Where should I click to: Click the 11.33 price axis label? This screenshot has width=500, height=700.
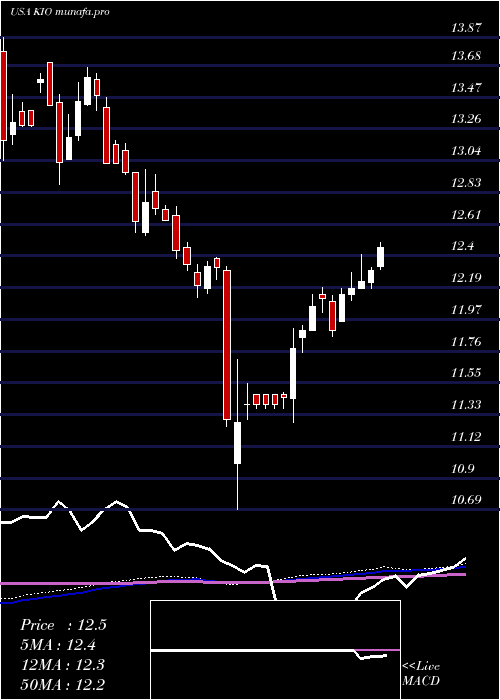pos(466,405)
